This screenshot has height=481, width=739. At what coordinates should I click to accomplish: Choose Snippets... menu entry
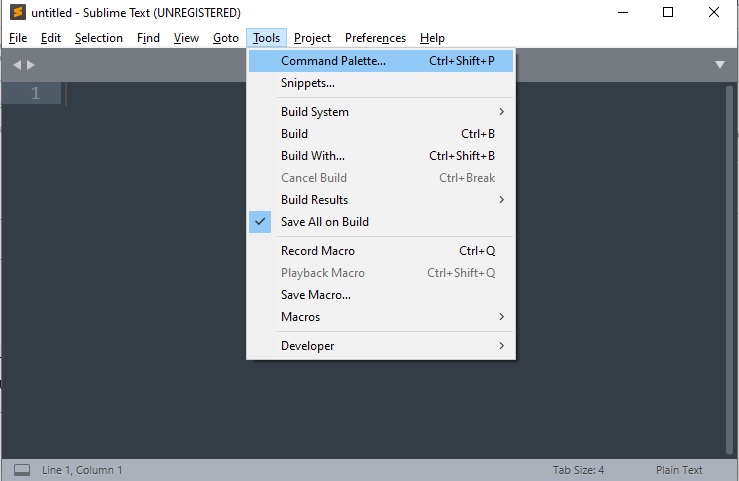click(x=308, y=83)
